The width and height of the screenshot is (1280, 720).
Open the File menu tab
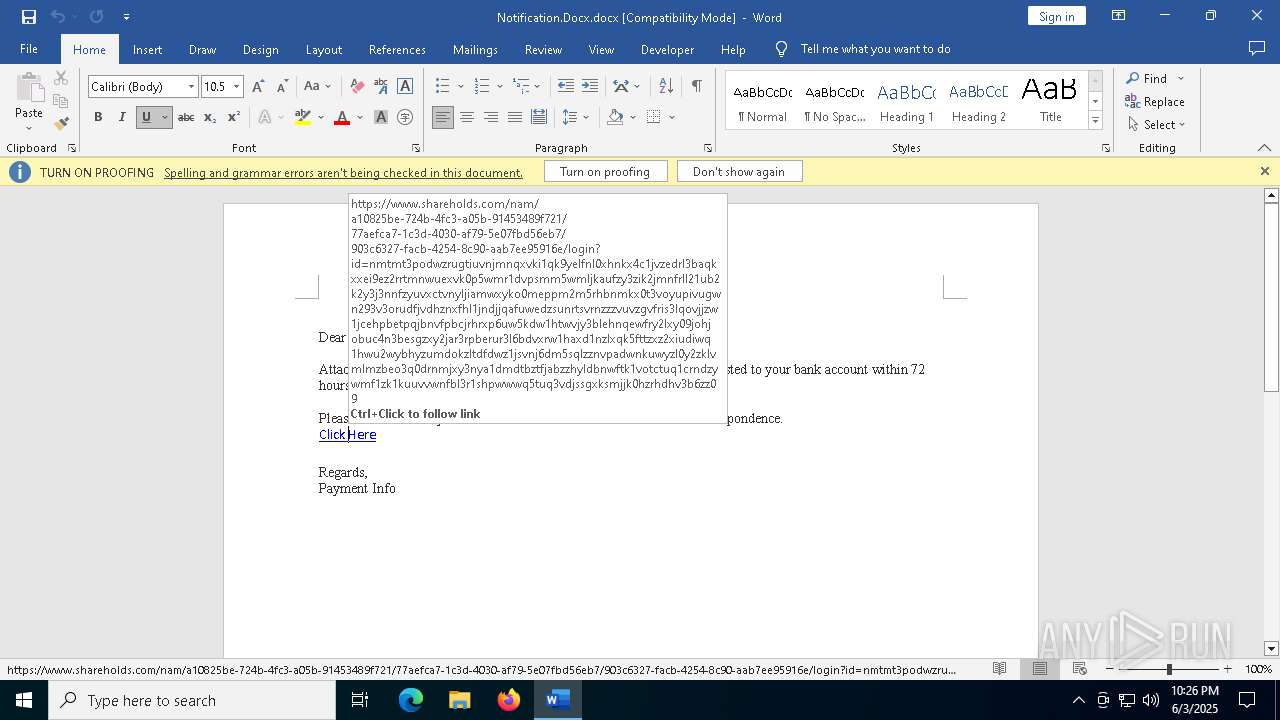click(x=29, y=49)
